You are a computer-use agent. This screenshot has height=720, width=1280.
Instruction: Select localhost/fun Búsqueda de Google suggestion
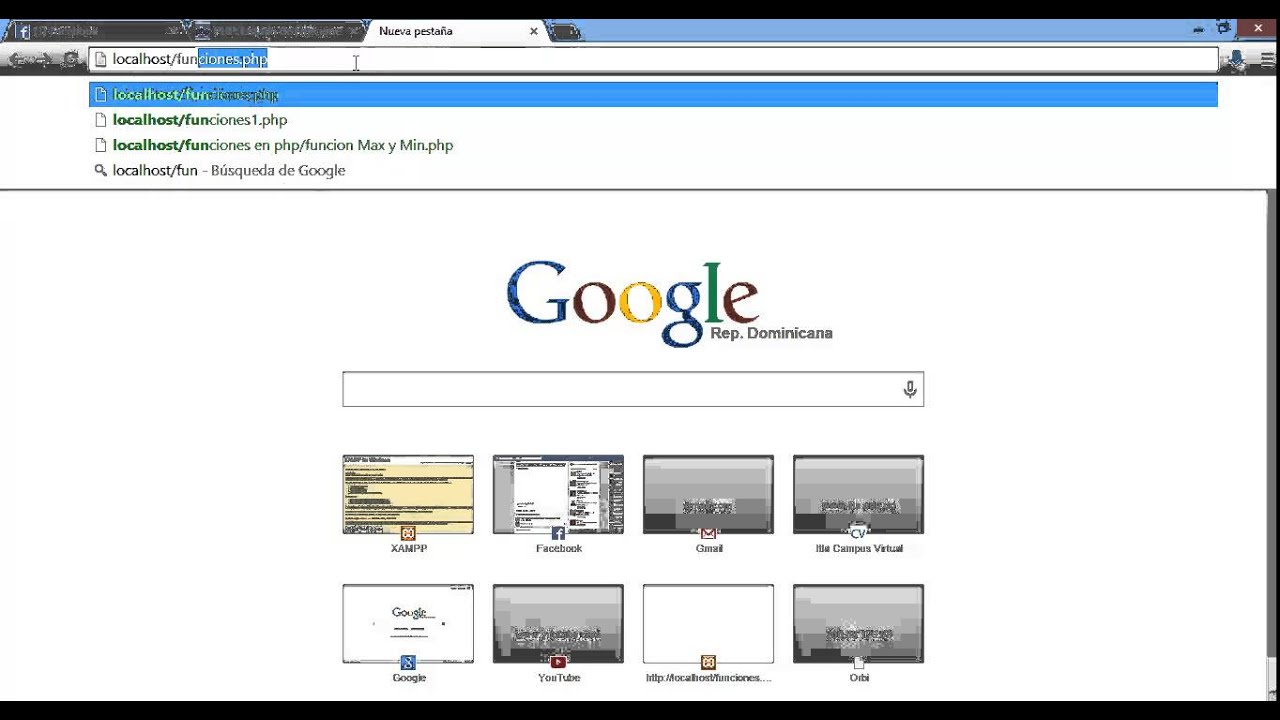[x=653, y=170]
